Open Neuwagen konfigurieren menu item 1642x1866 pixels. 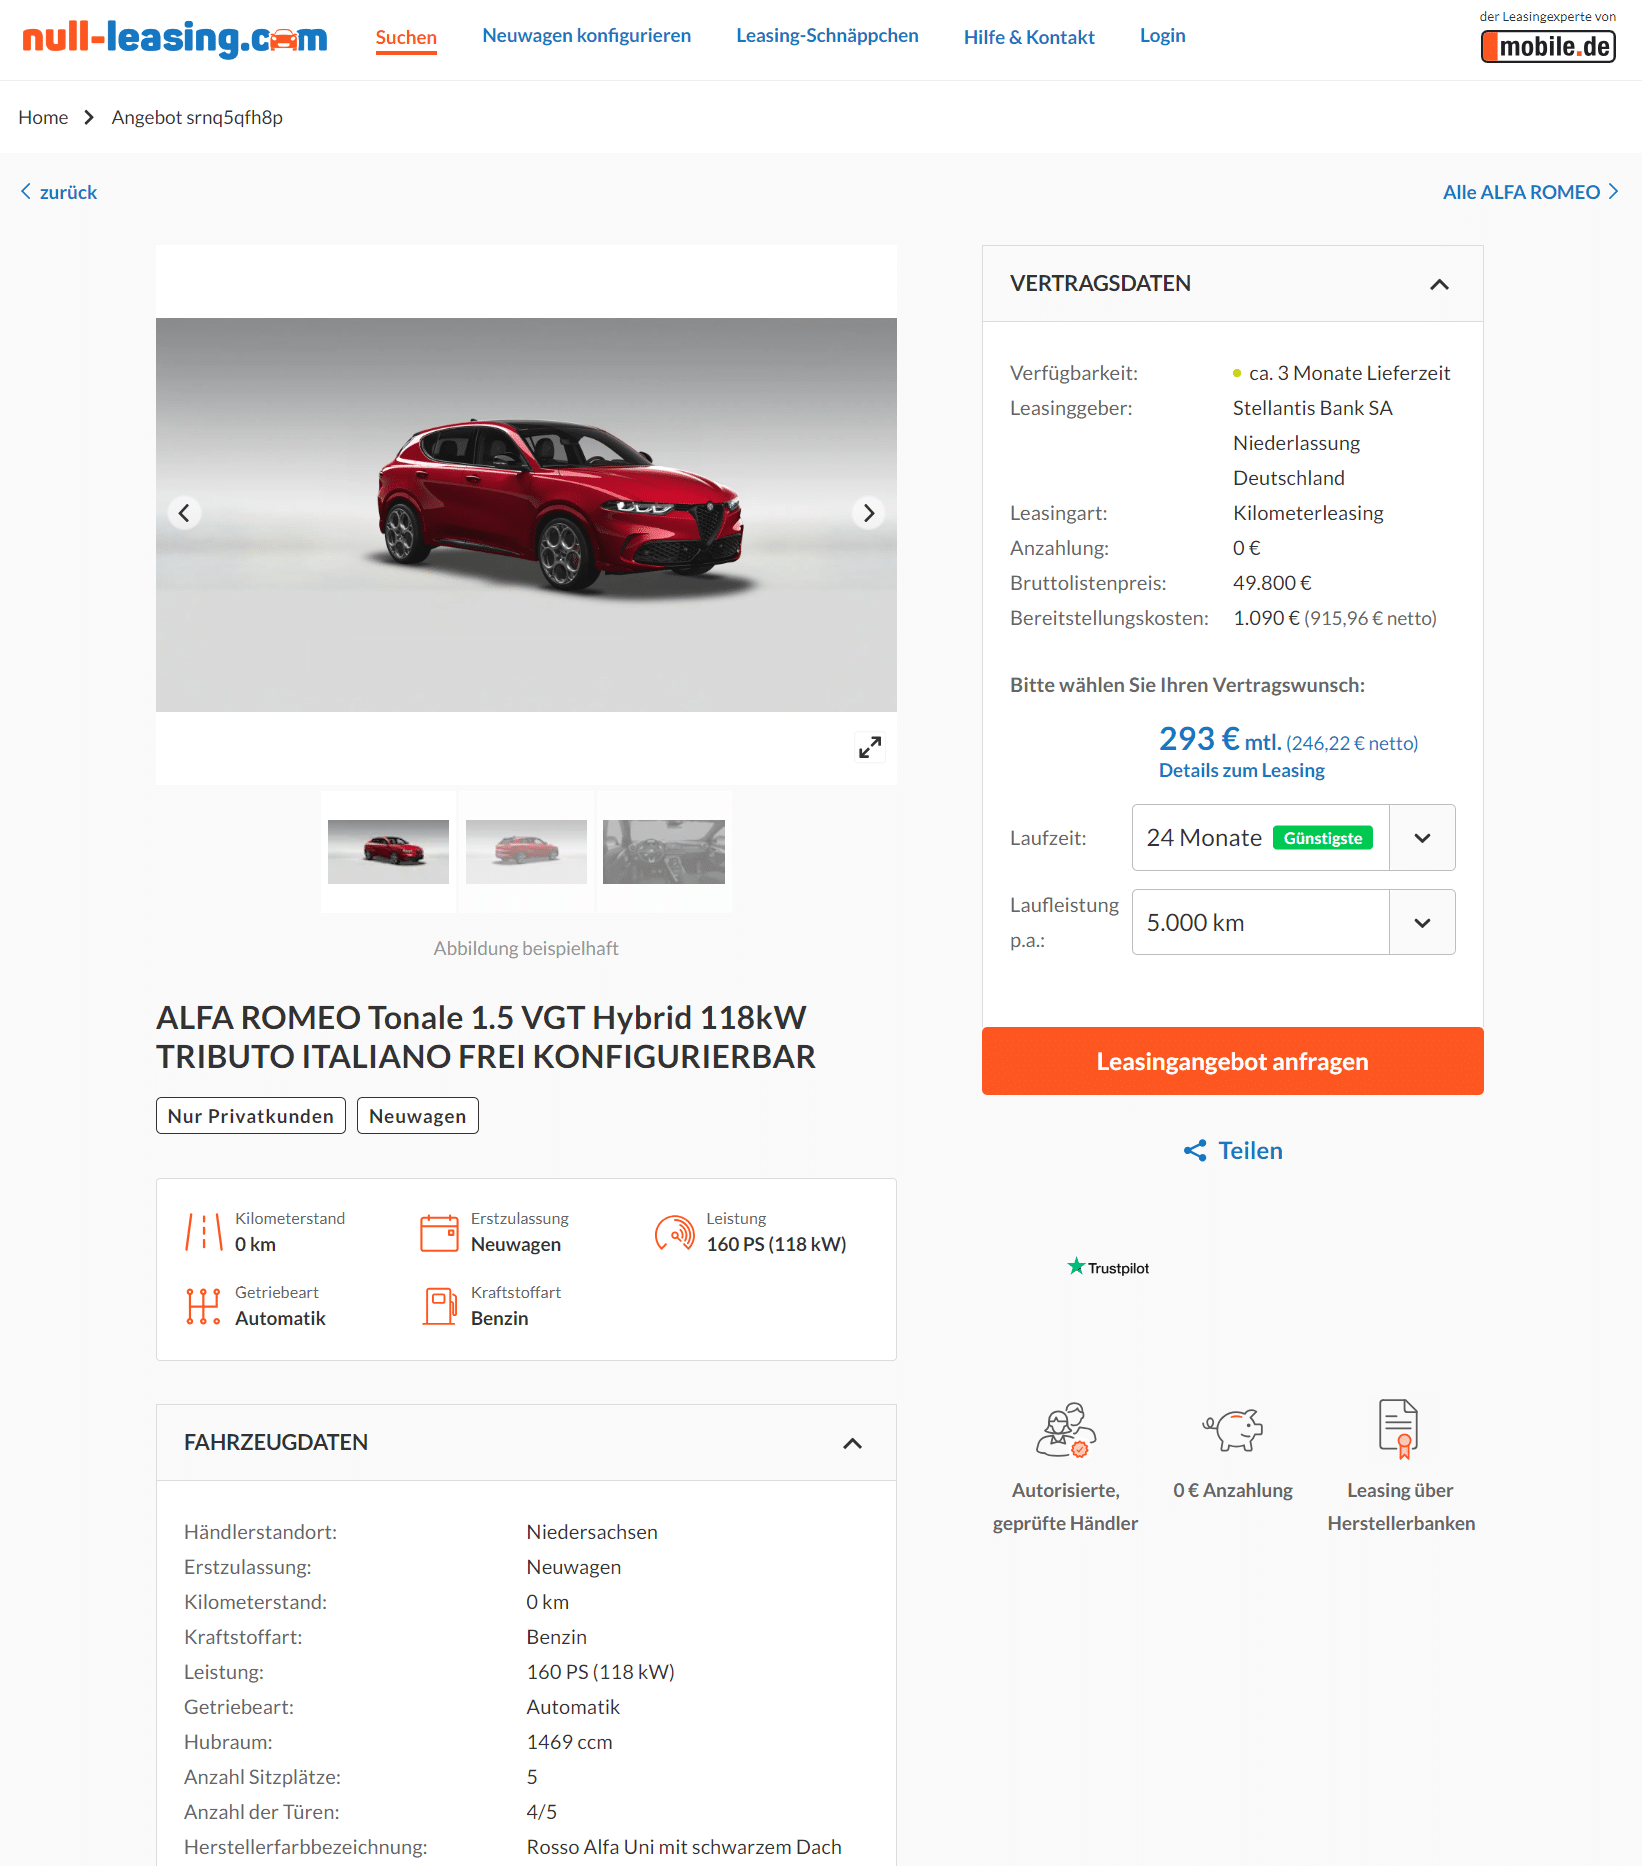[586, 36]
